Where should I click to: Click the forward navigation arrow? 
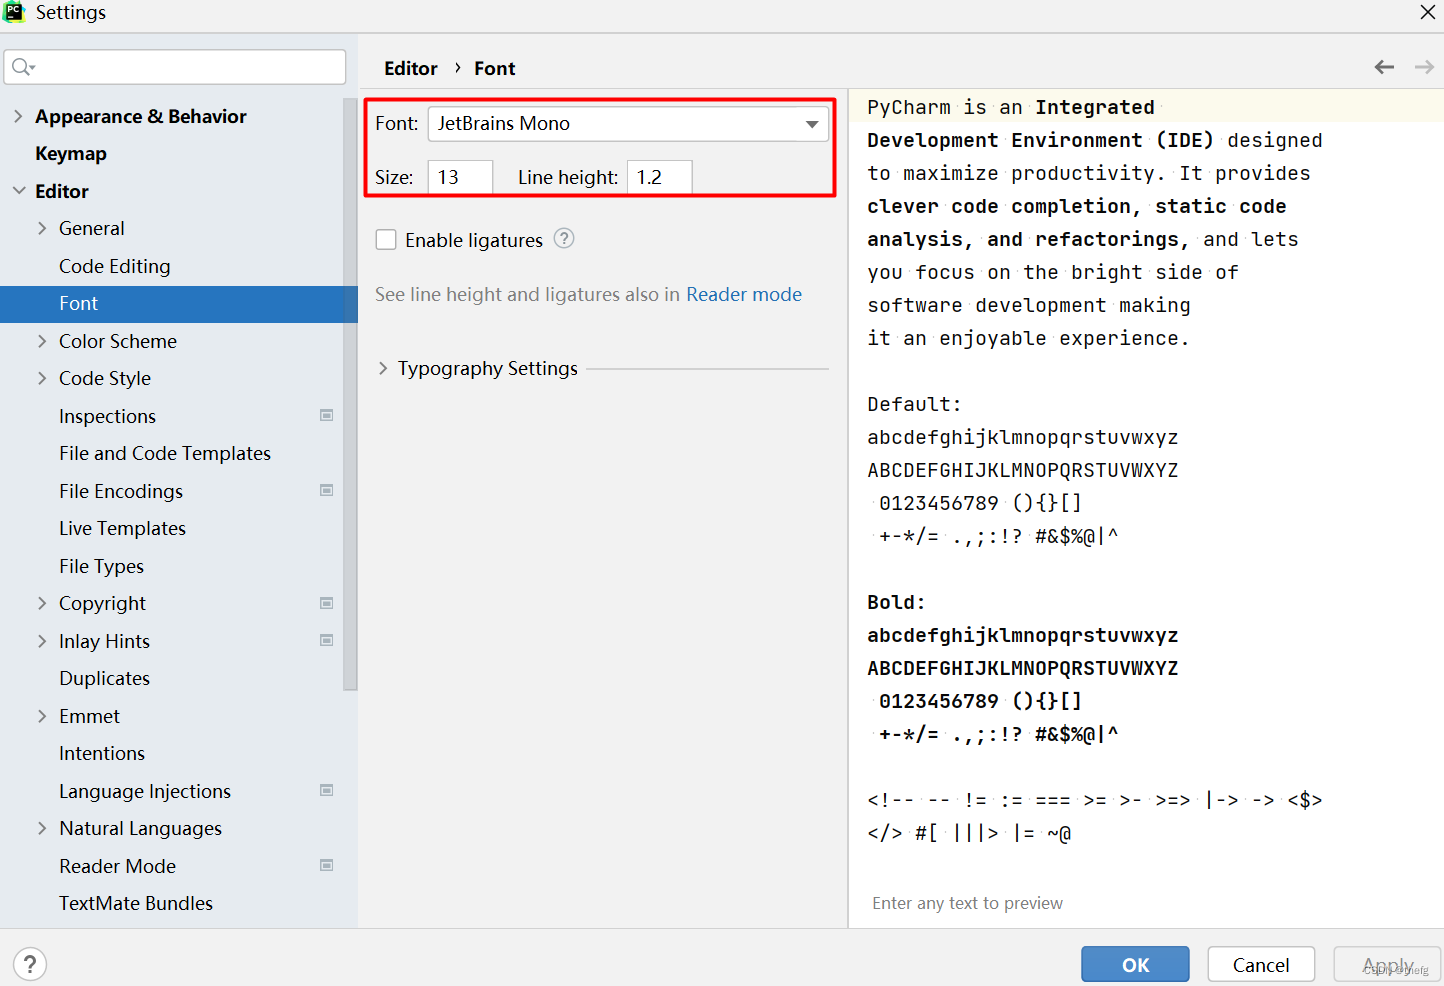[x=1424, y=67]
